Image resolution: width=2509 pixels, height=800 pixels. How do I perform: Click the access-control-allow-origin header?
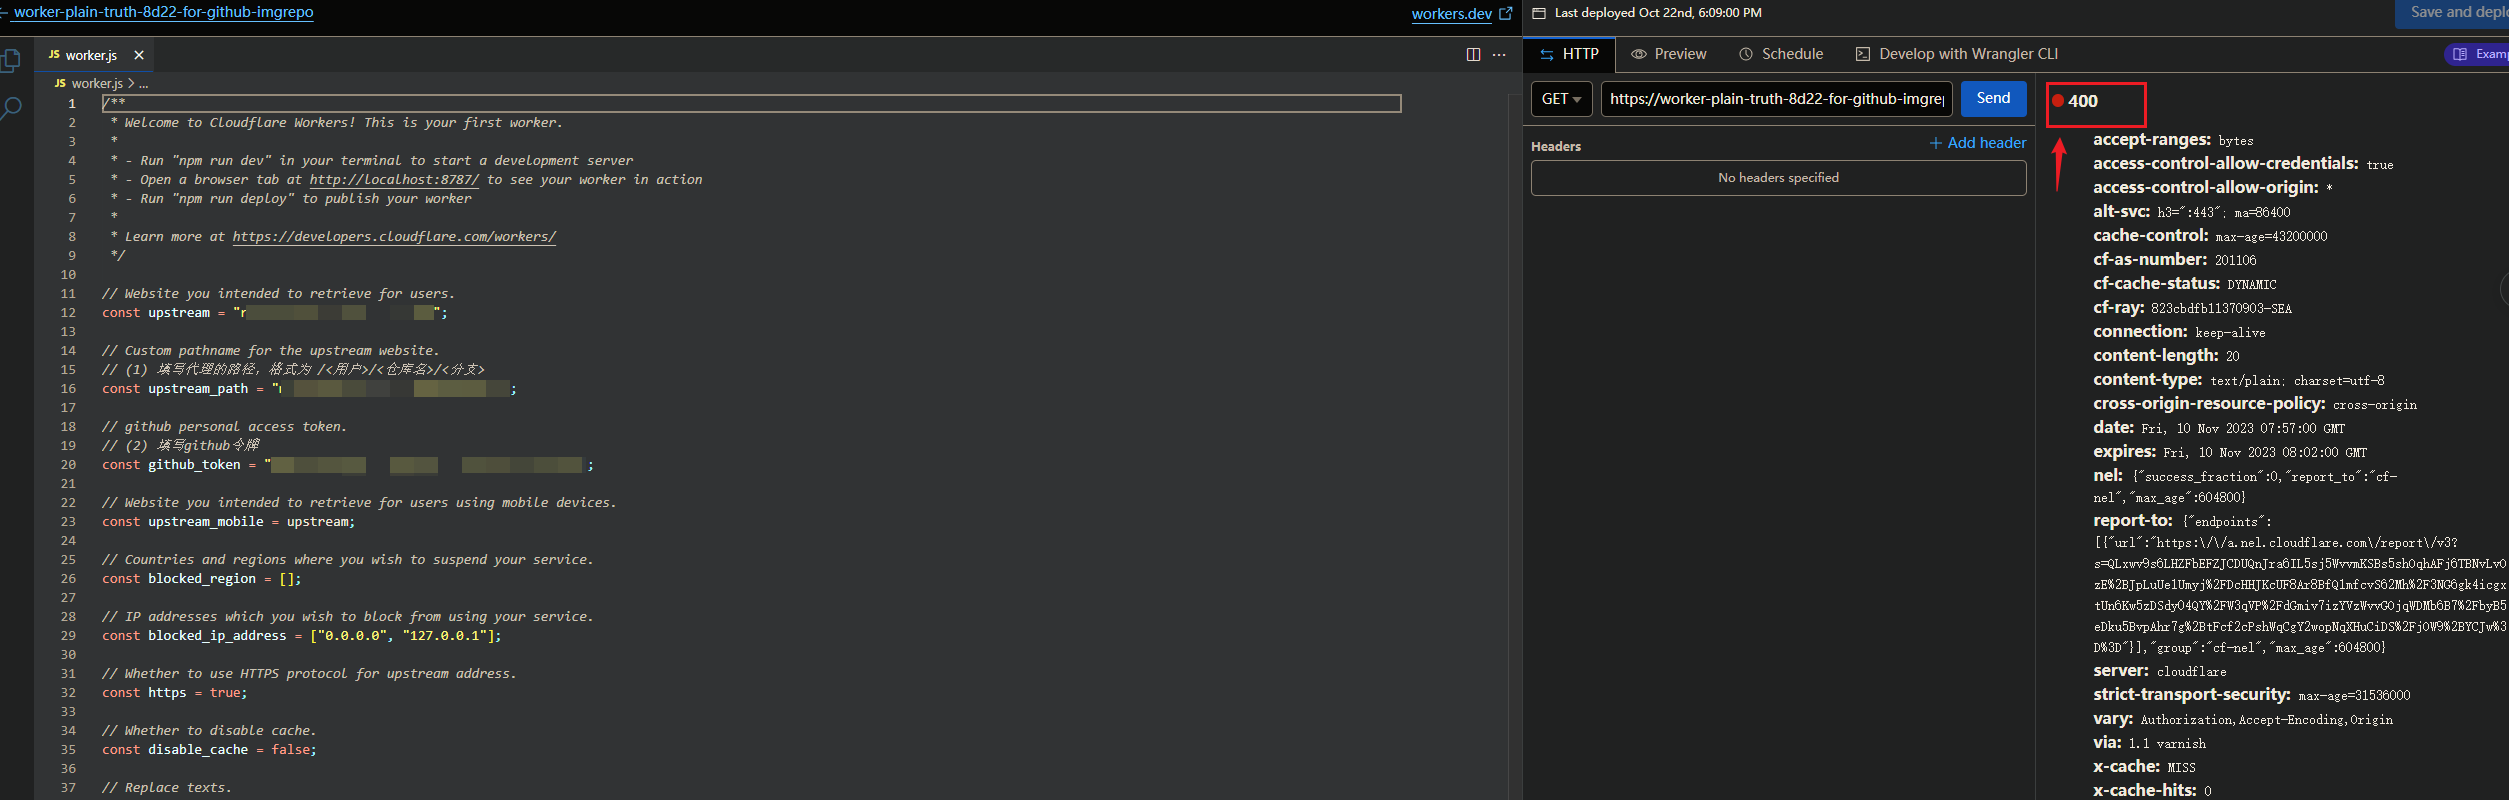[x=2213, y=188]
